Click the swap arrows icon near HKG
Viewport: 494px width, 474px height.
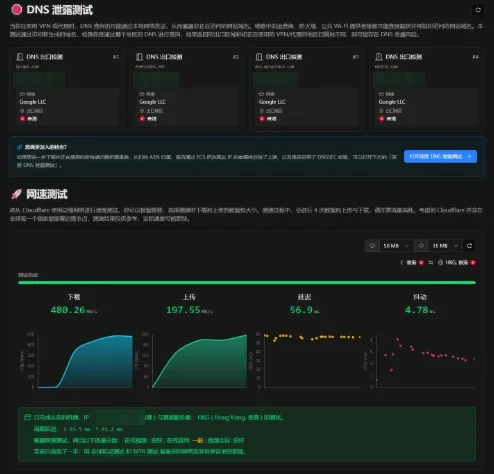(431, 263)
